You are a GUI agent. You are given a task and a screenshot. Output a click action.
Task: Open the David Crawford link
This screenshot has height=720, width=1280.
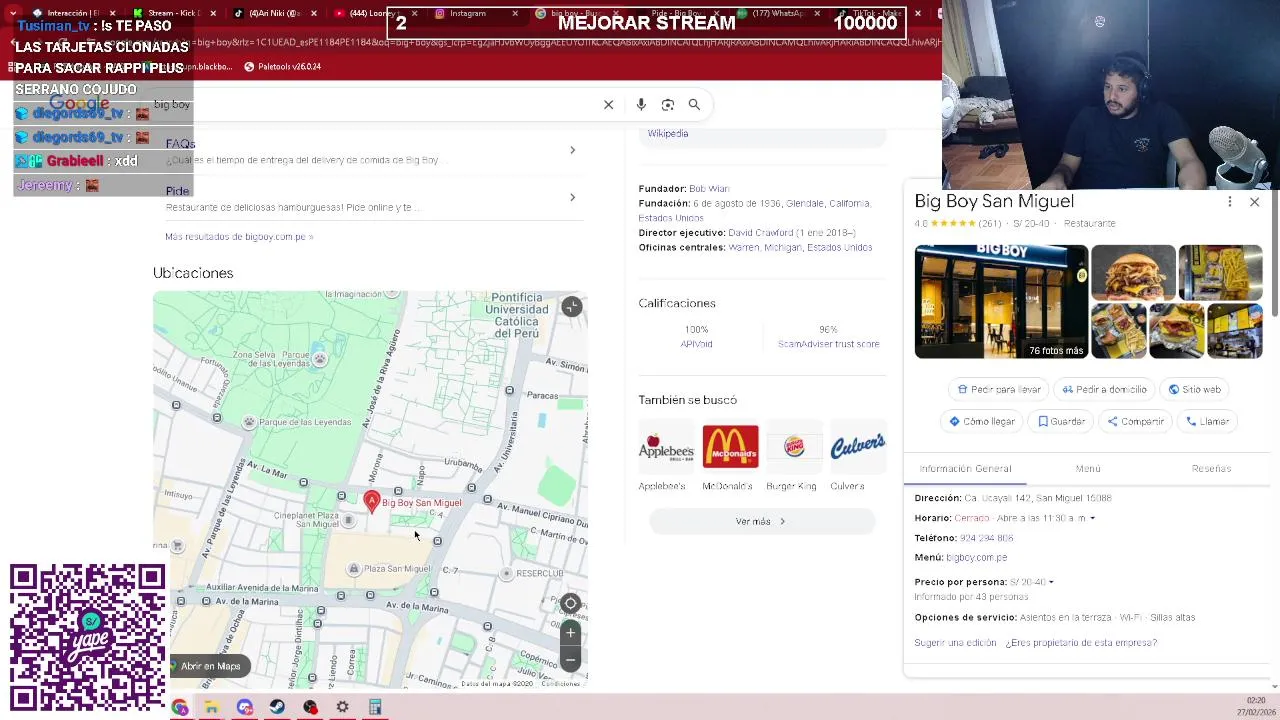760,233
